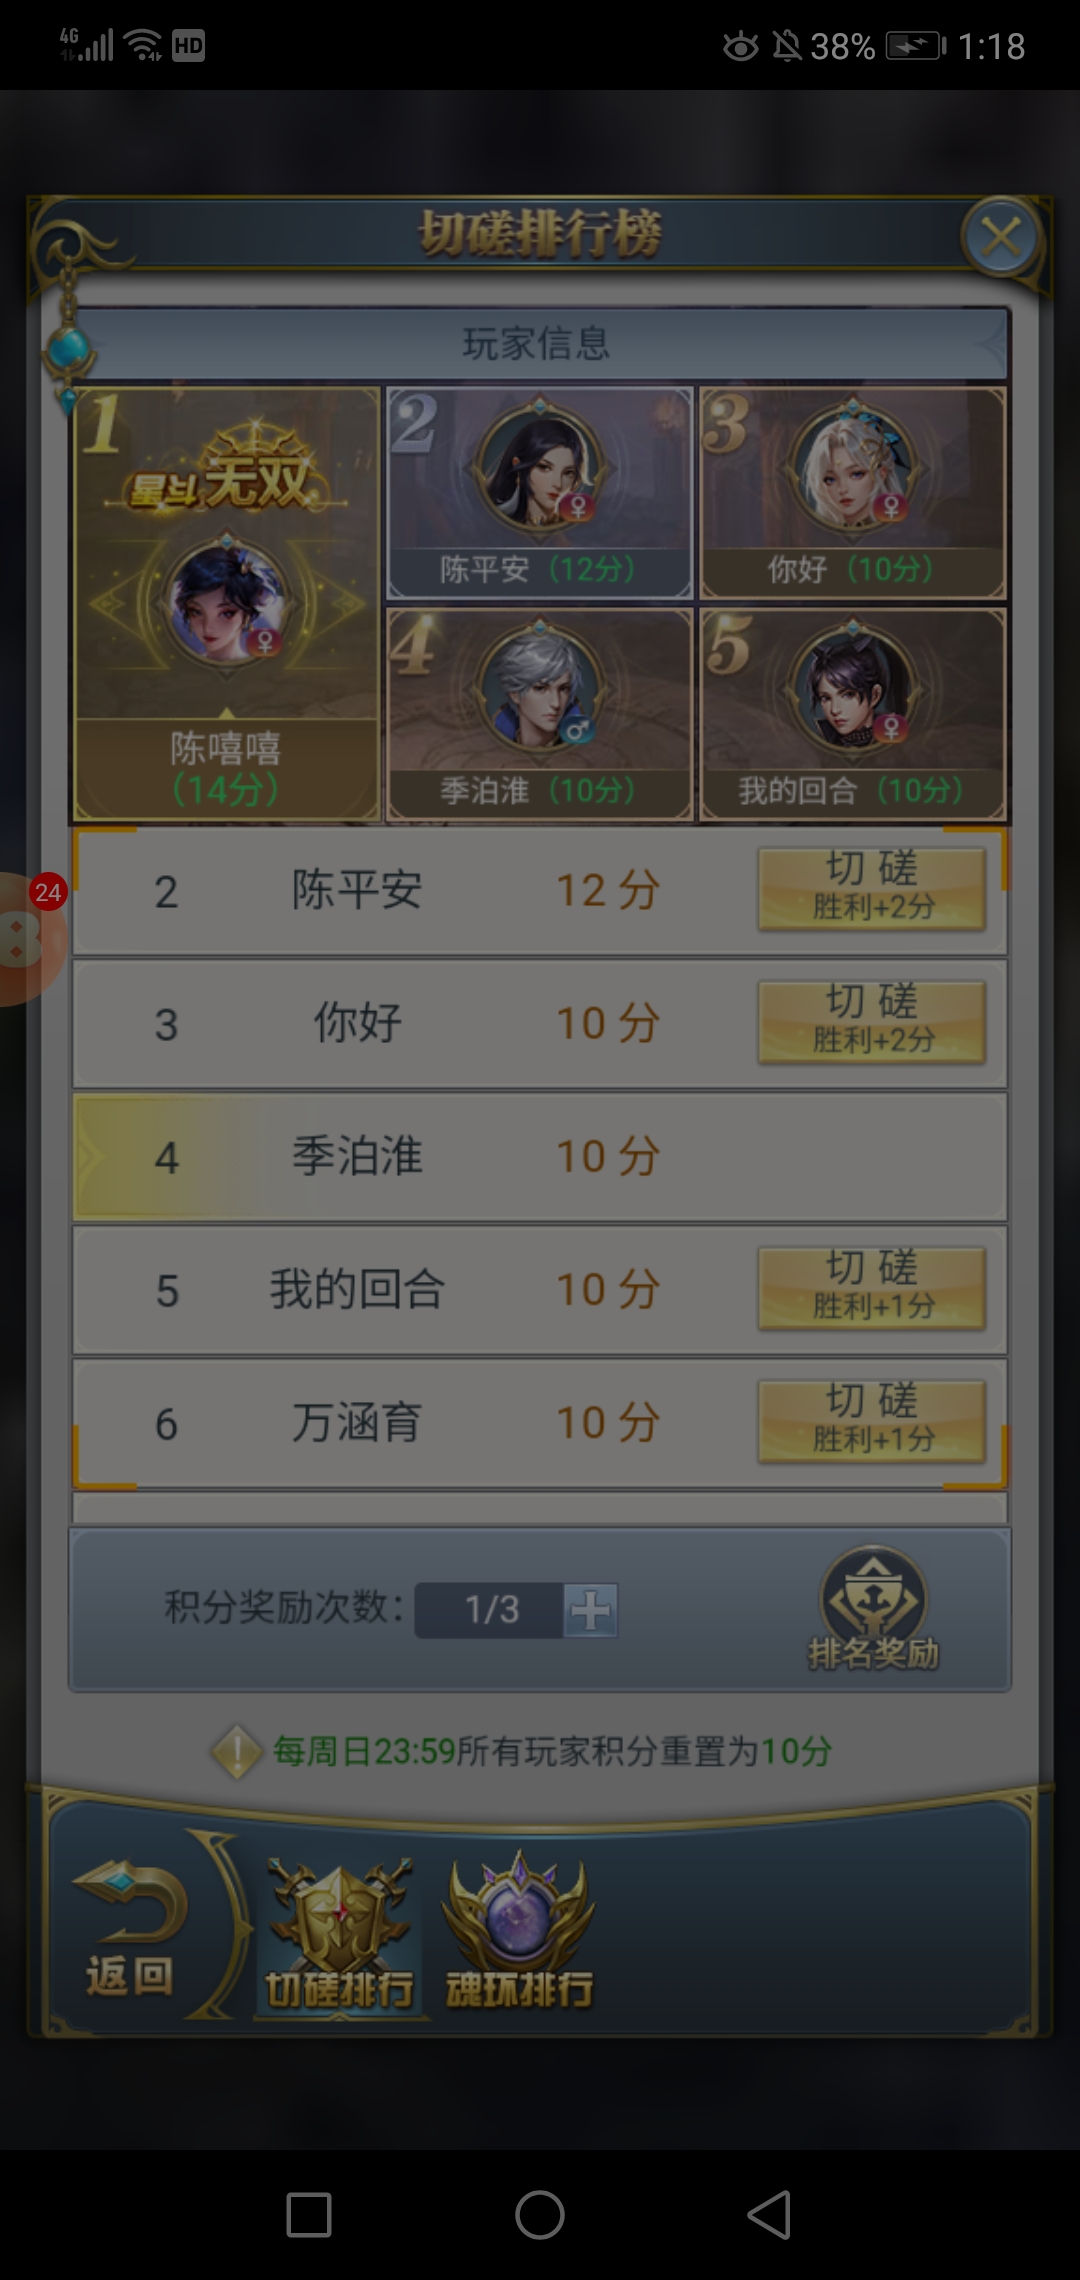1080x2280 pixels.
Task: Tap Android home circle button
Action: click(x=540, y=2215)
